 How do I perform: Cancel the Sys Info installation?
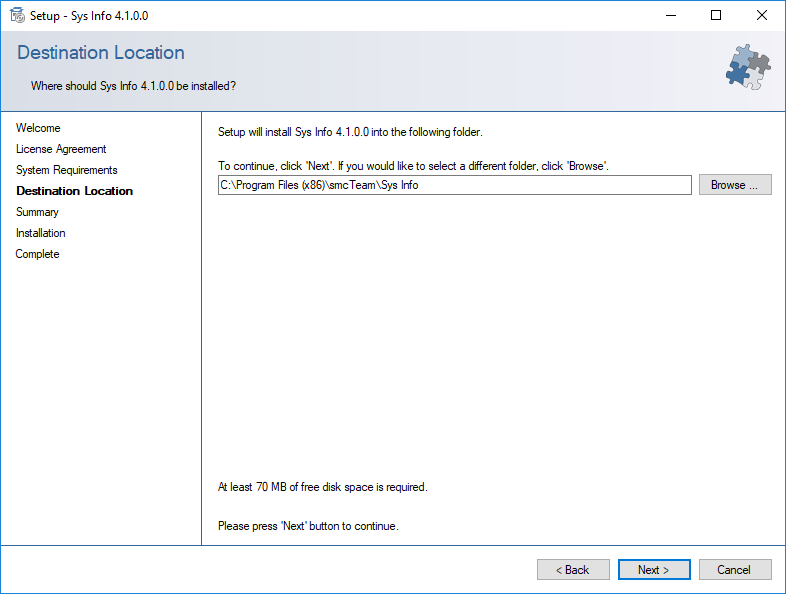point(735,569)
